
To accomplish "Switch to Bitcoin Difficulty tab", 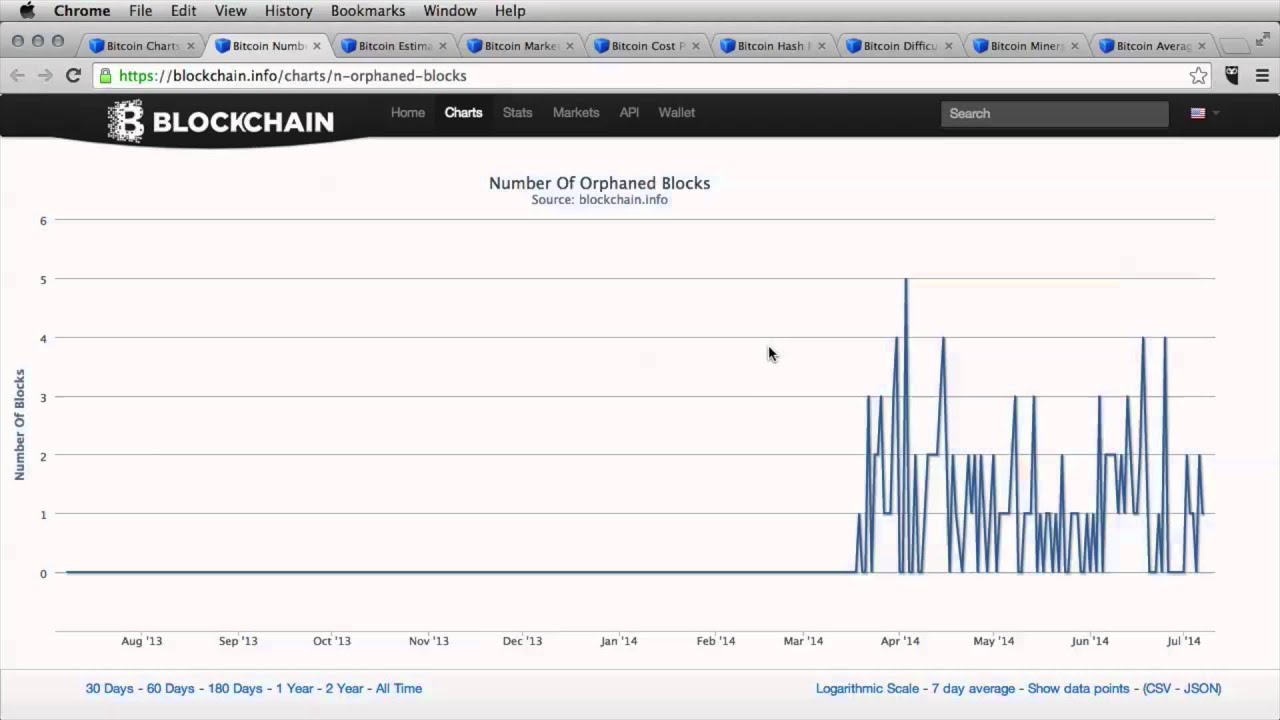I will [x=900, y=46].
